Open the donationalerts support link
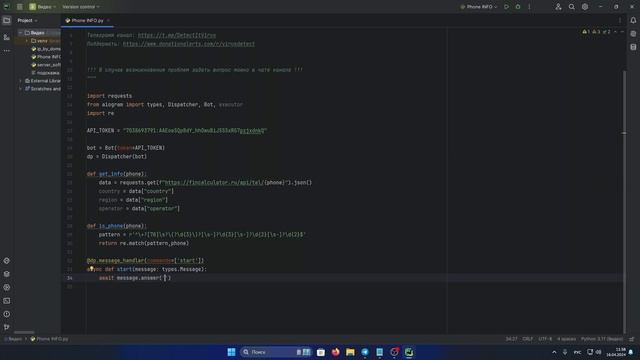 pos(189,44)
